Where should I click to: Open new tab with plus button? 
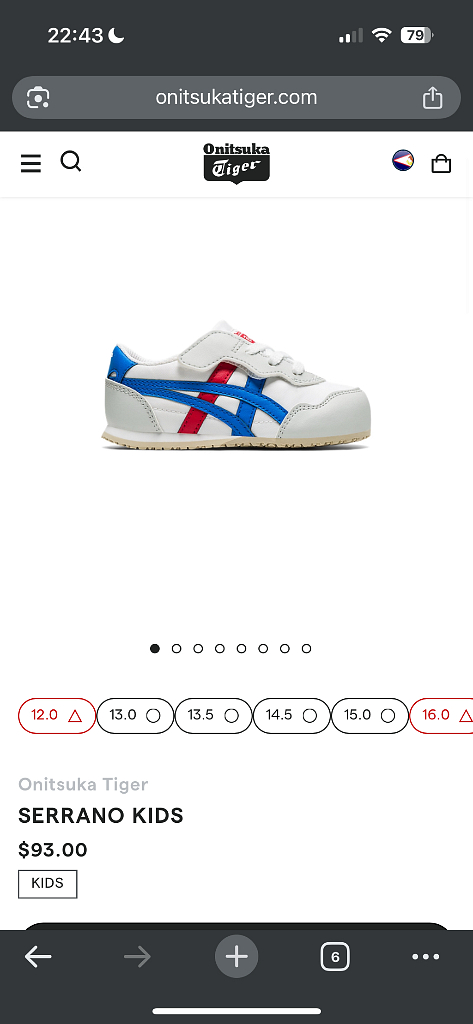click(236, 957)
